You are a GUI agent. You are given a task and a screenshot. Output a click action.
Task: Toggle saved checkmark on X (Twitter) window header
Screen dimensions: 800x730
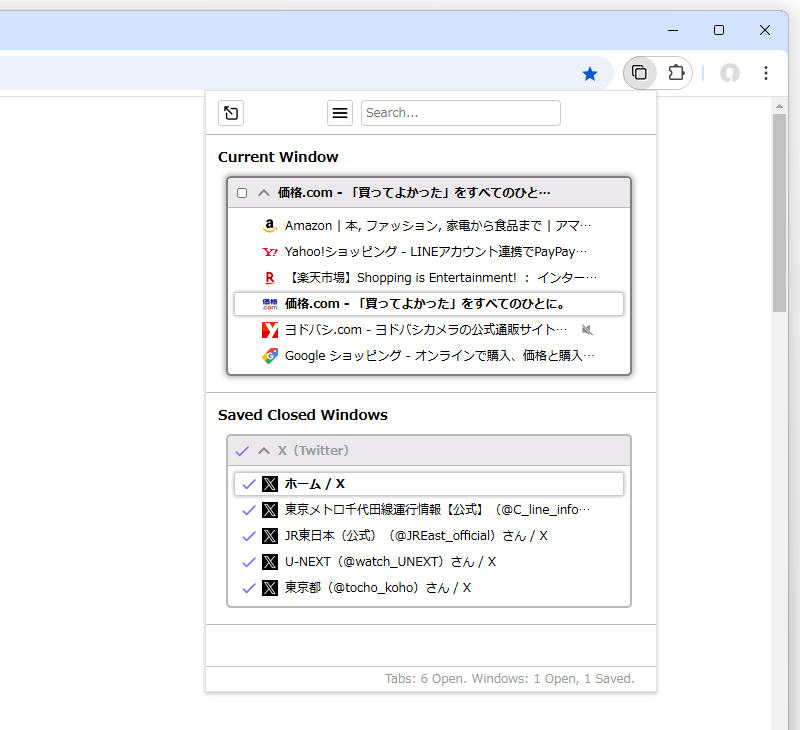coord(242,451)
